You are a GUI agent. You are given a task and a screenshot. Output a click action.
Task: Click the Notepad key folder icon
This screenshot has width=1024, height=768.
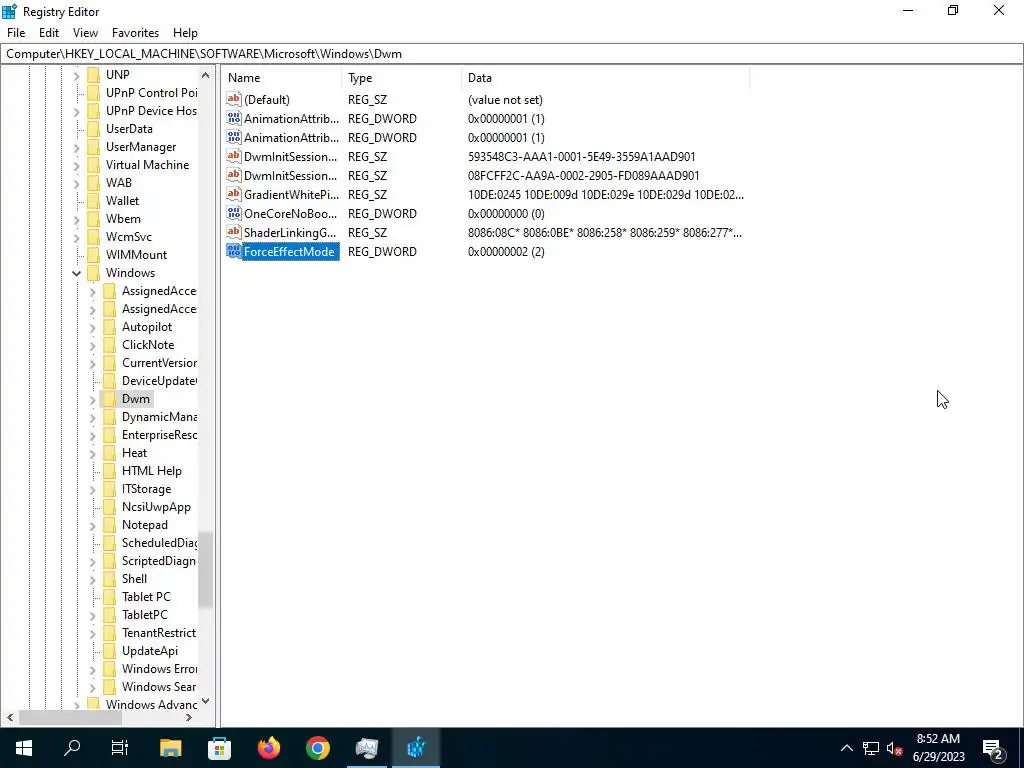pyautogui.click(x=110, y=525)
